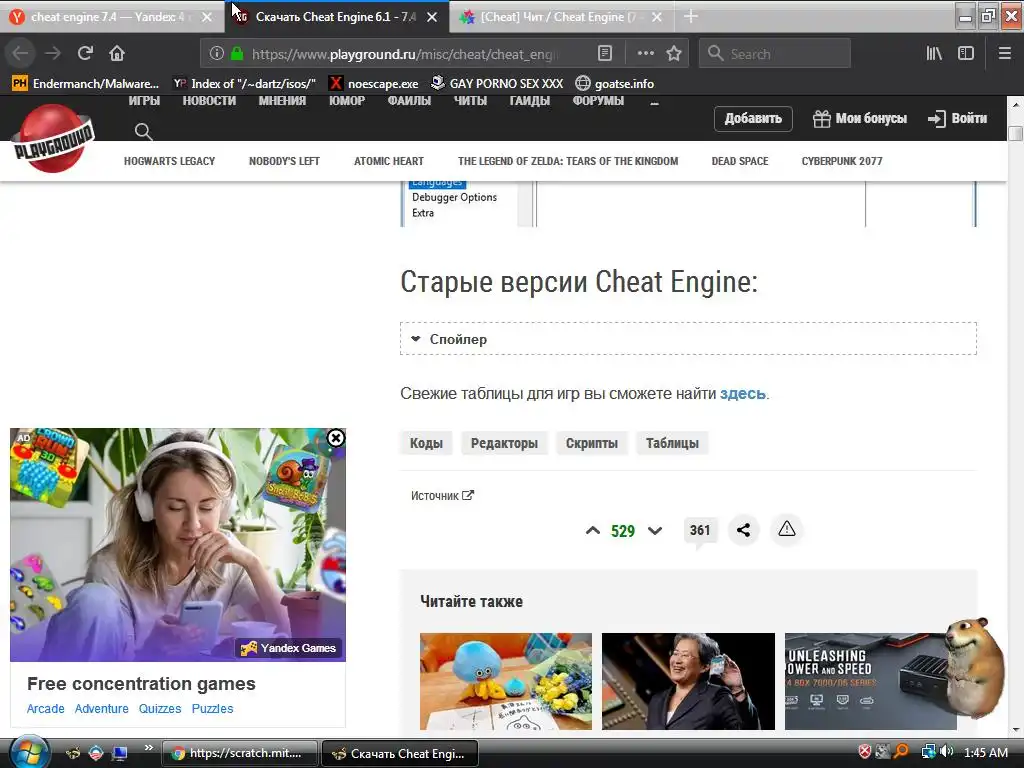This screenshot has width=1024, height=768.
Task: Click the volume icon in system tray
Action: [948, 752]
